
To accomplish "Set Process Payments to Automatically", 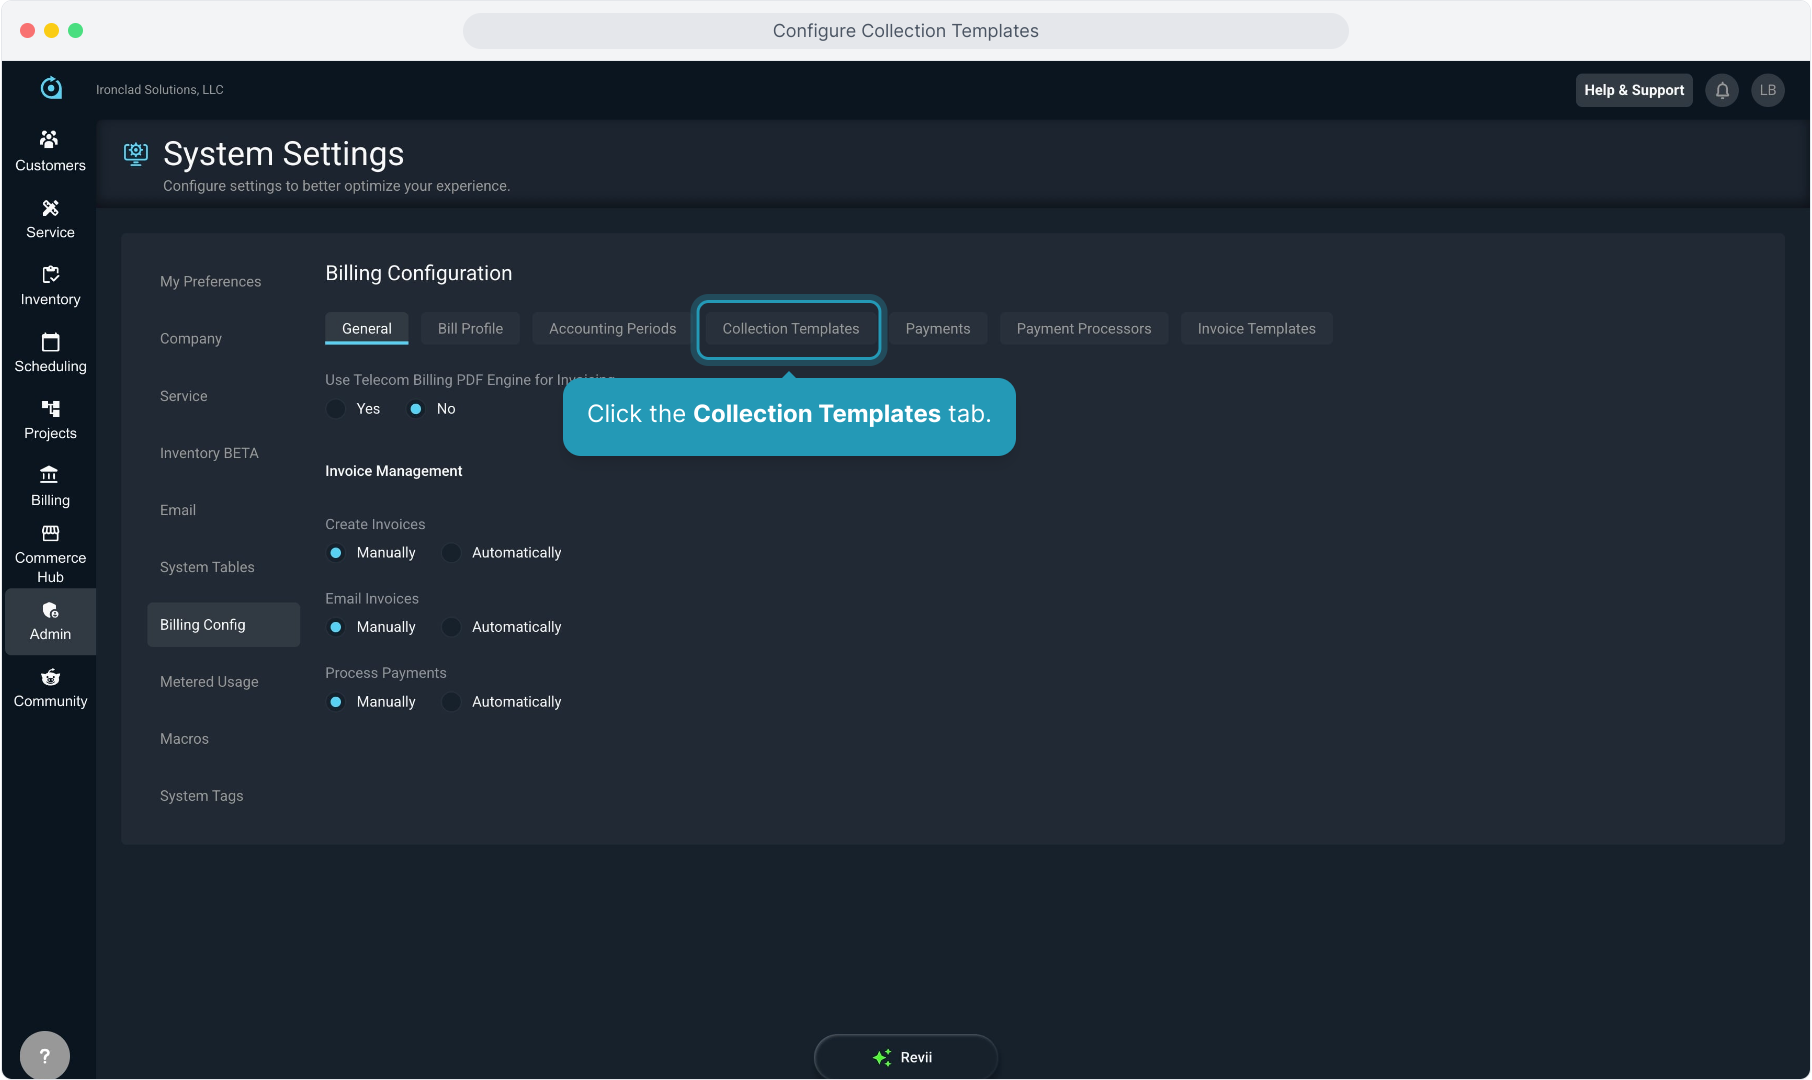I will pyautogui.click(x=452, y=702).
